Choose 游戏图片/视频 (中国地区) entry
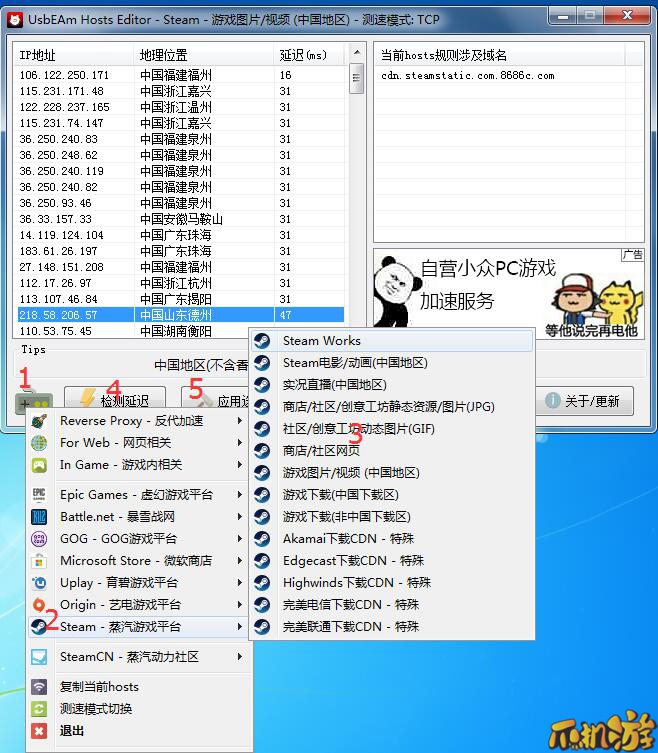The width and height of the screenshot is (658, 753). [x=391, y=473]
